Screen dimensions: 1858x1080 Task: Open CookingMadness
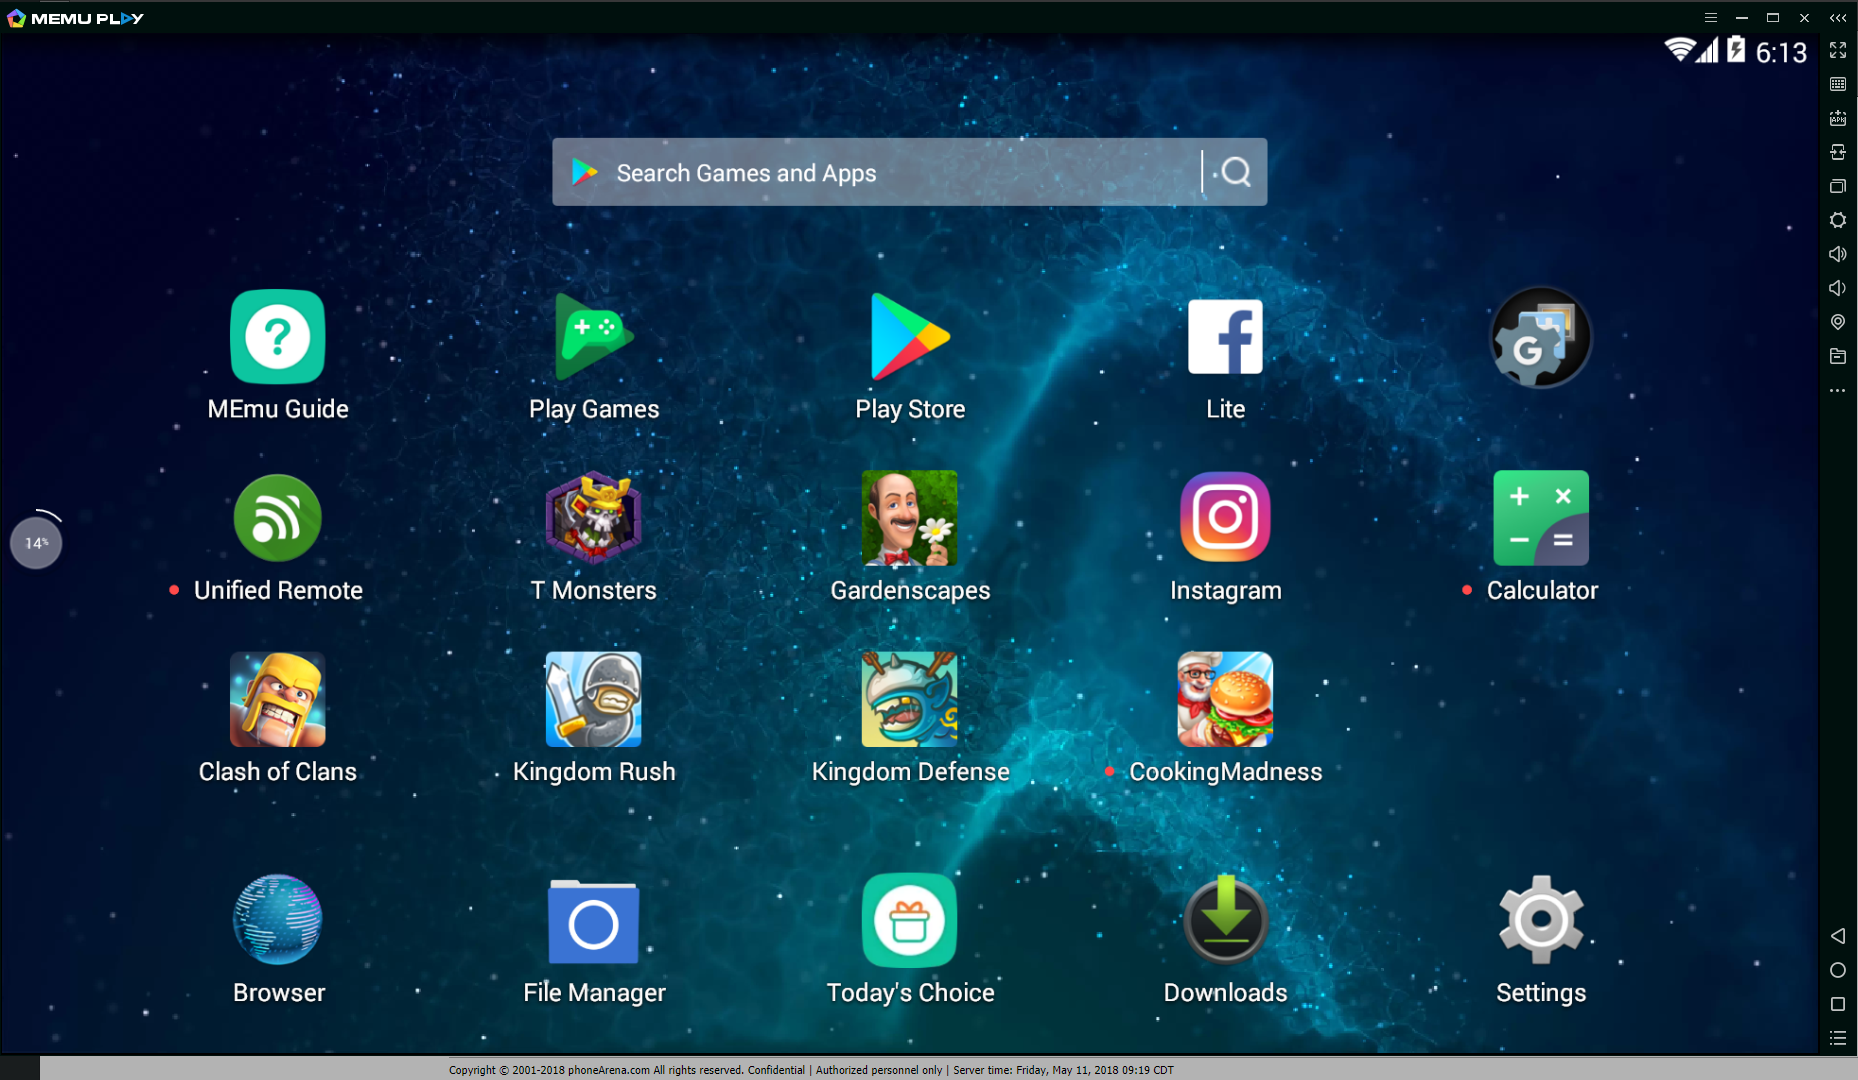(1225, 699)
